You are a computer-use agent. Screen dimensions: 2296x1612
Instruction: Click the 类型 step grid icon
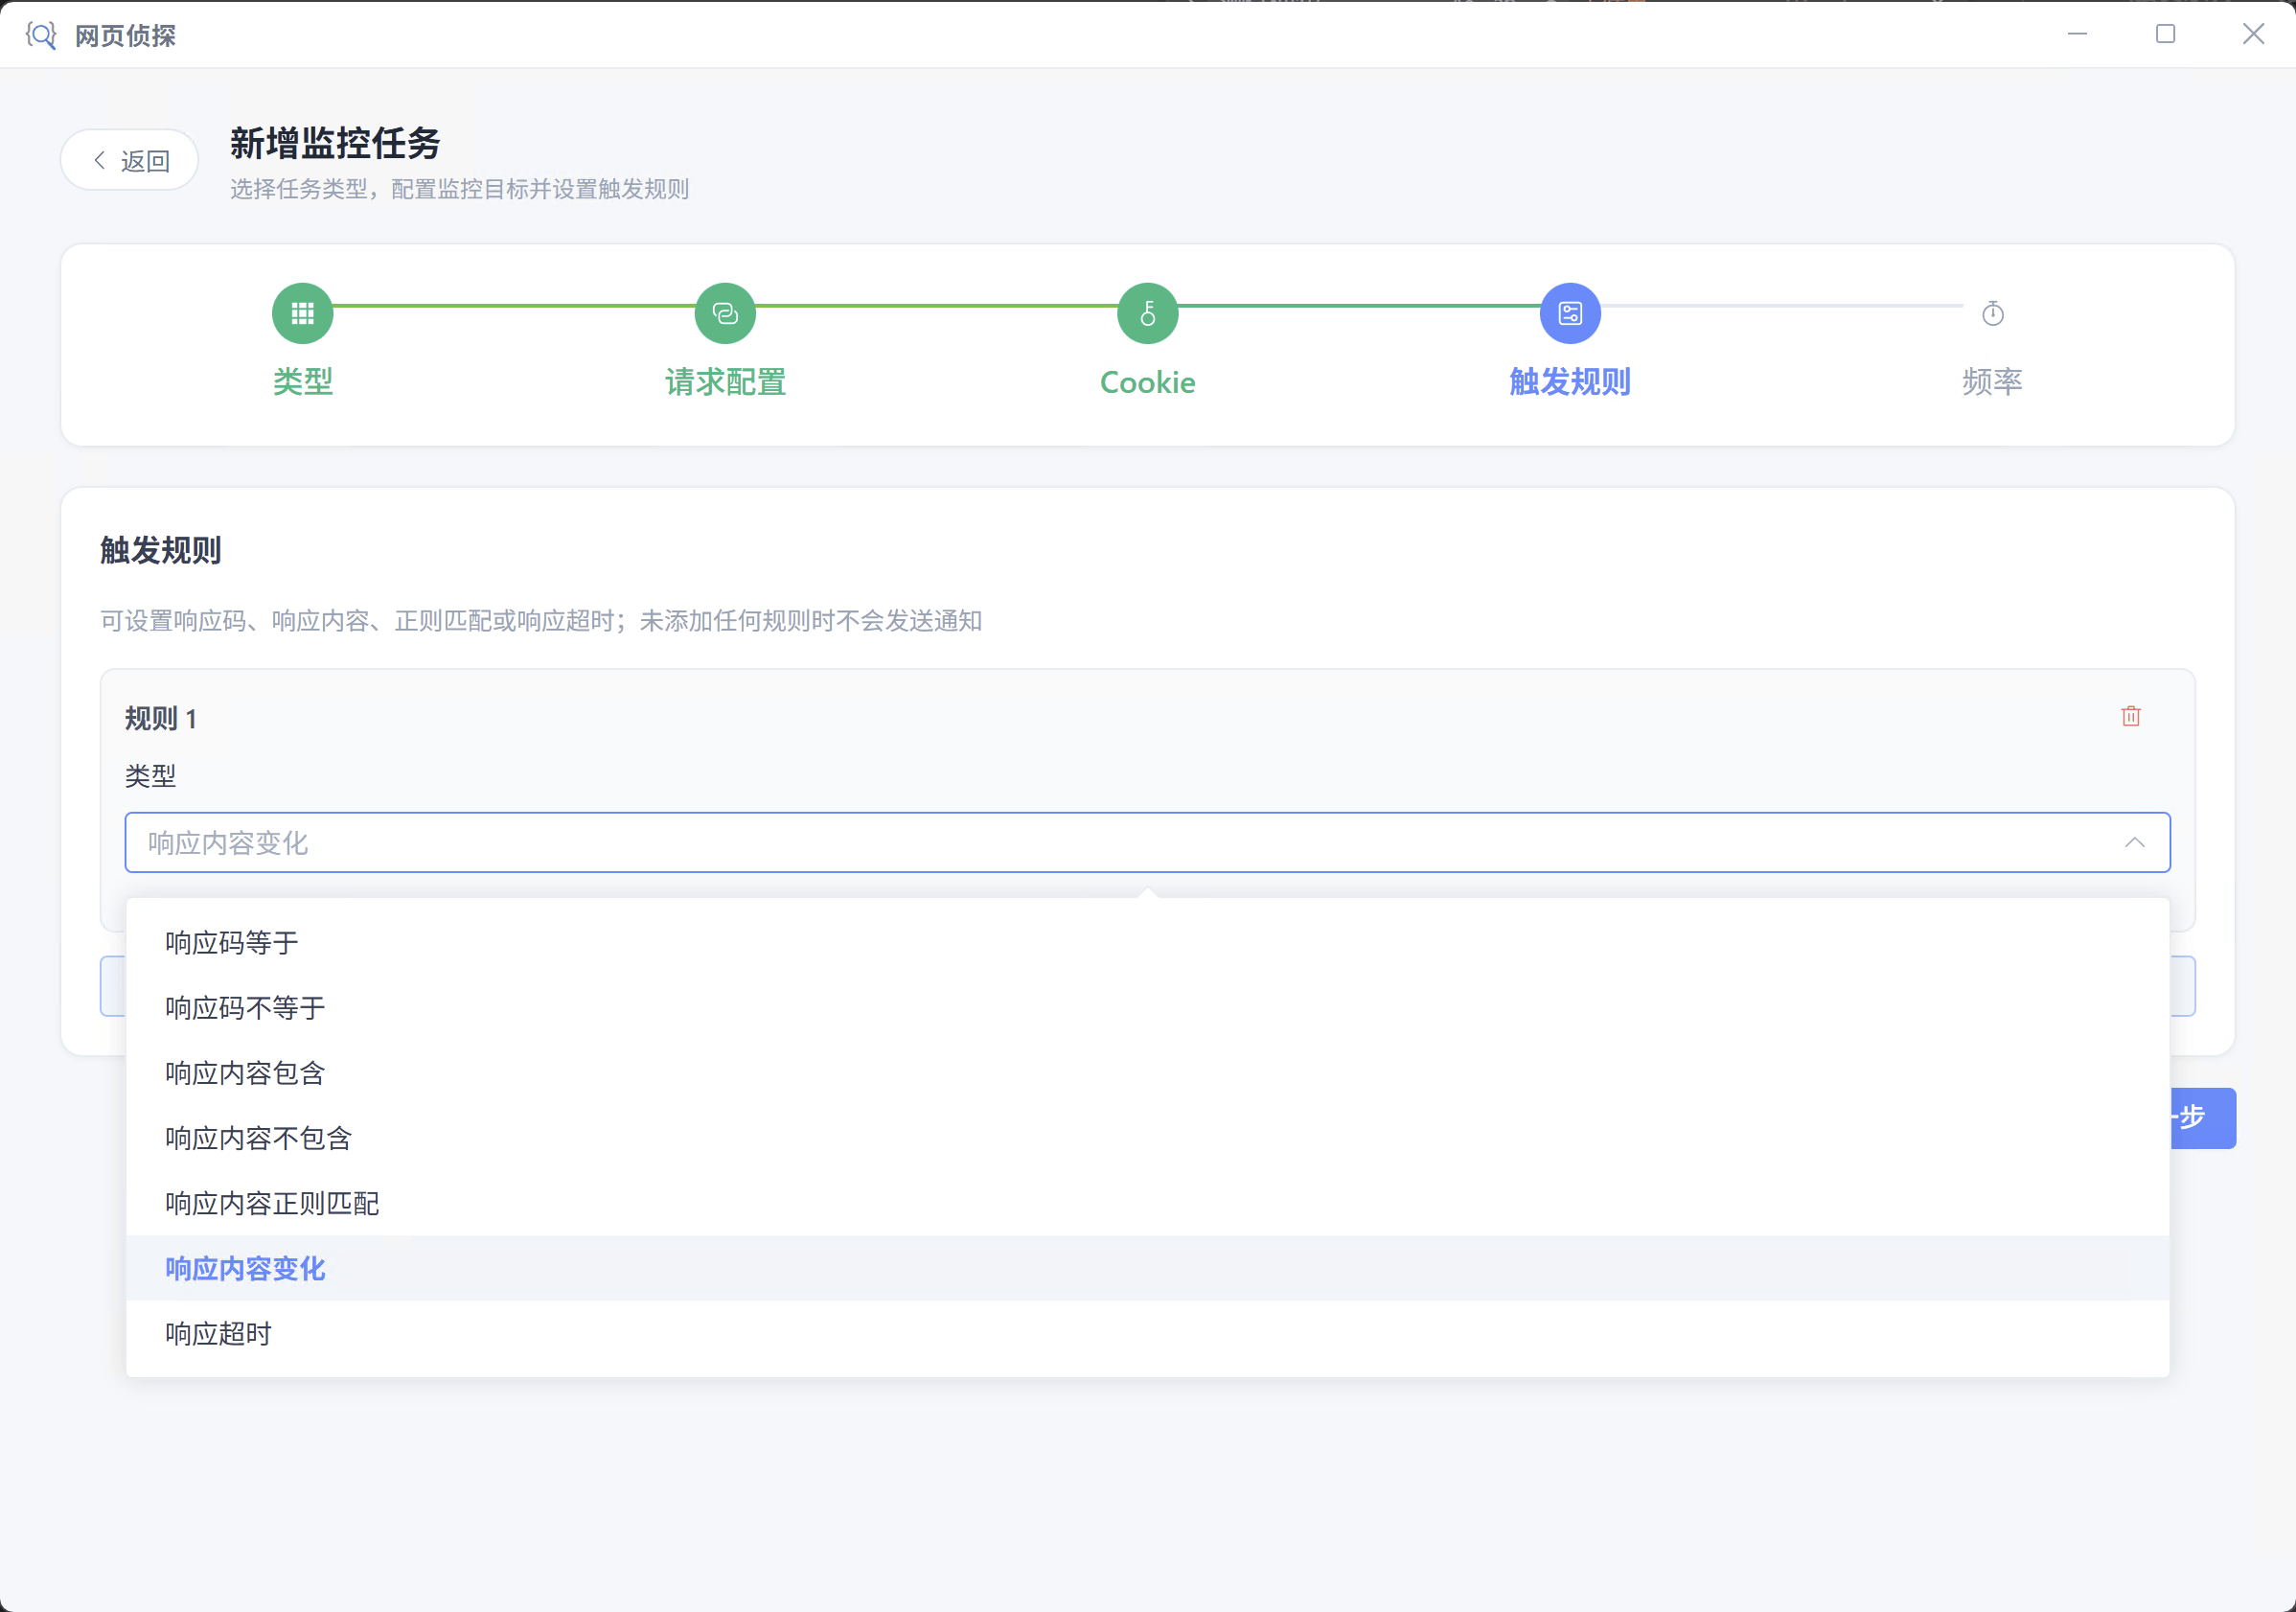pos(302,313)
